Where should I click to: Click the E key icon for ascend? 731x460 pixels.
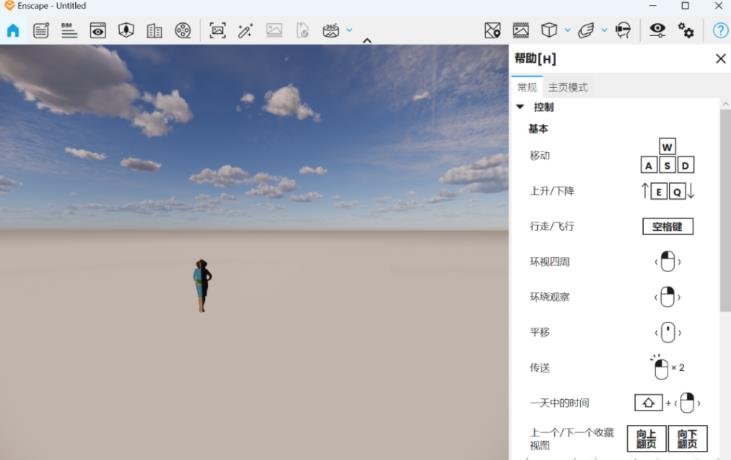tap(659, 192)
